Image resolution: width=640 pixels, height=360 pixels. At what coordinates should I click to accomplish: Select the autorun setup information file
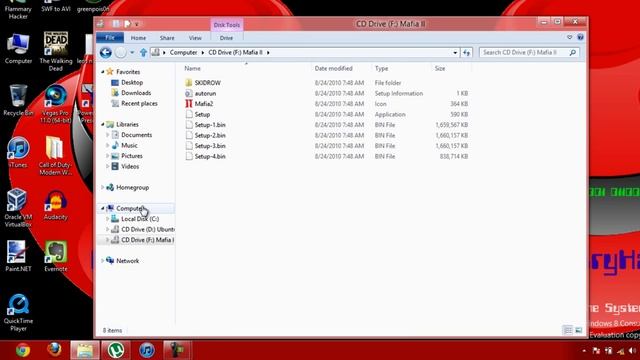point(205,93)
